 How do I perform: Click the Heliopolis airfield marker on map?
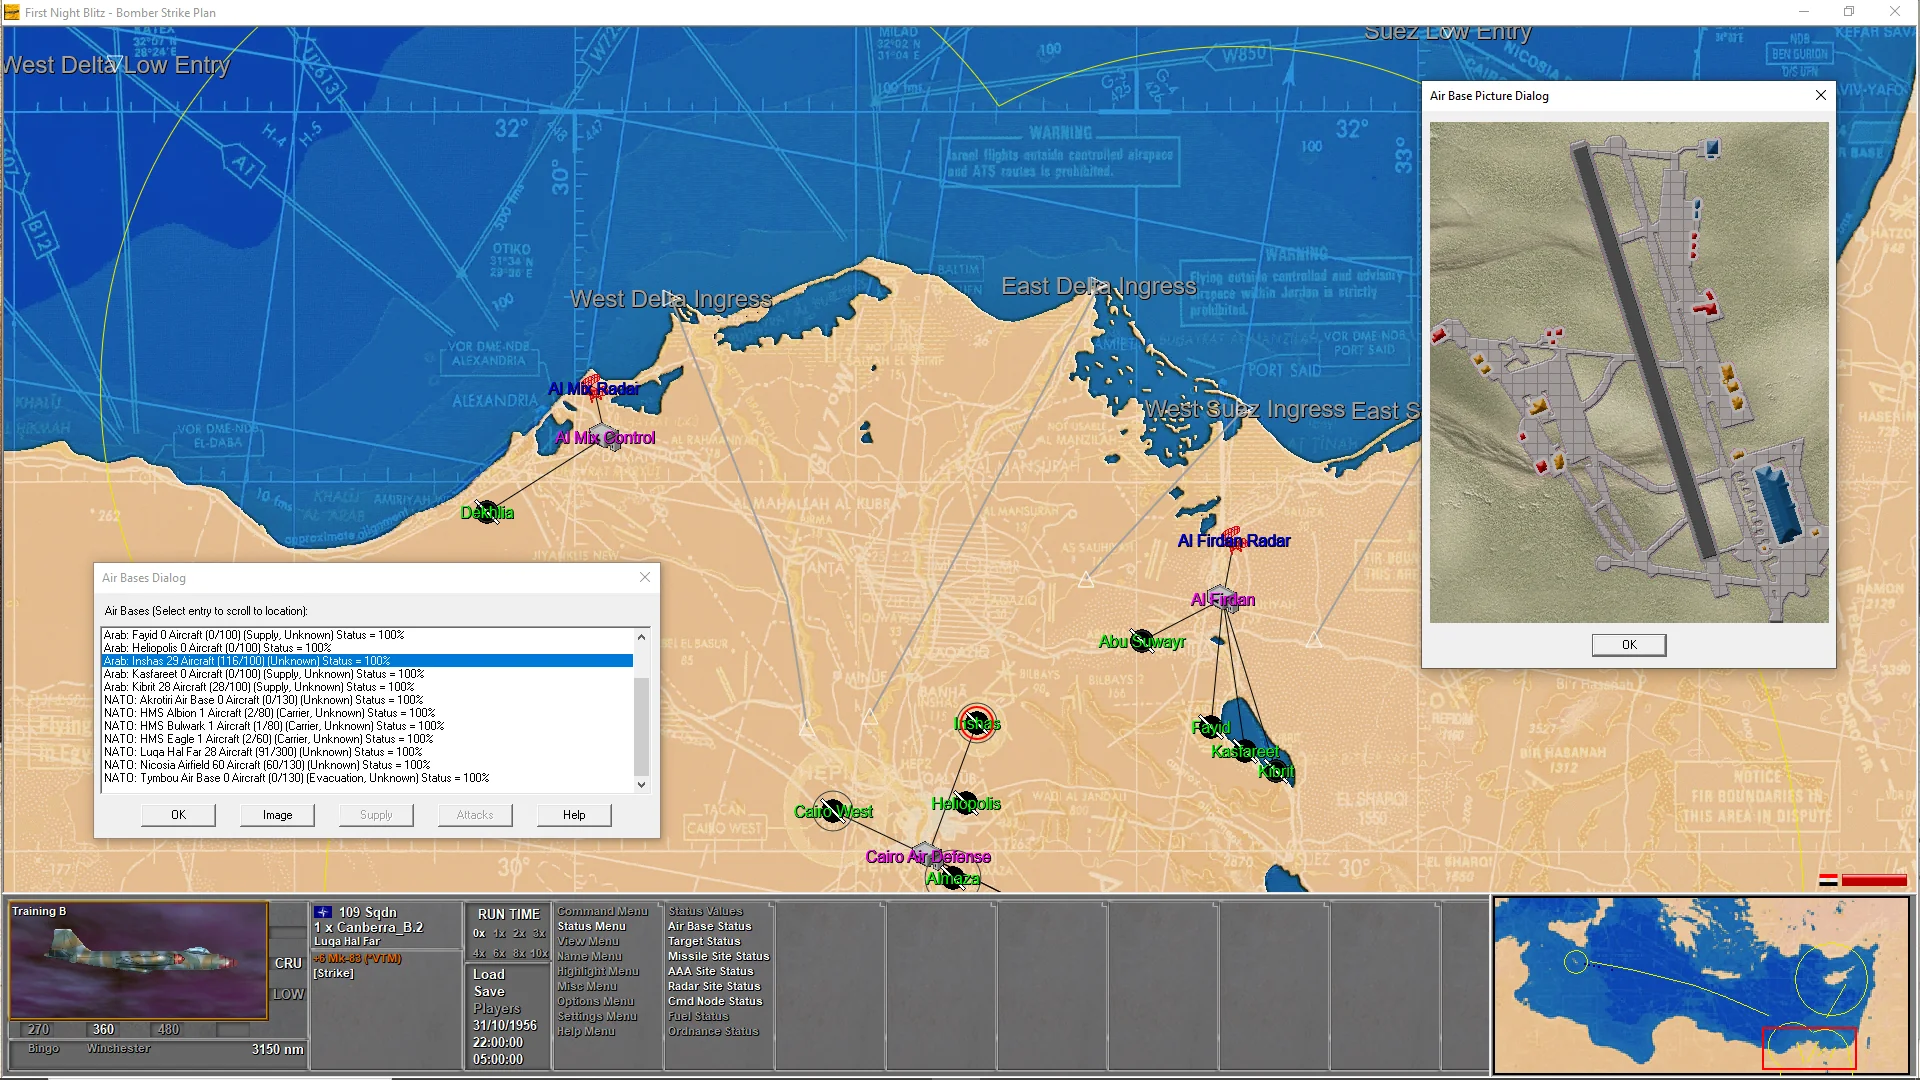point(966,803)
